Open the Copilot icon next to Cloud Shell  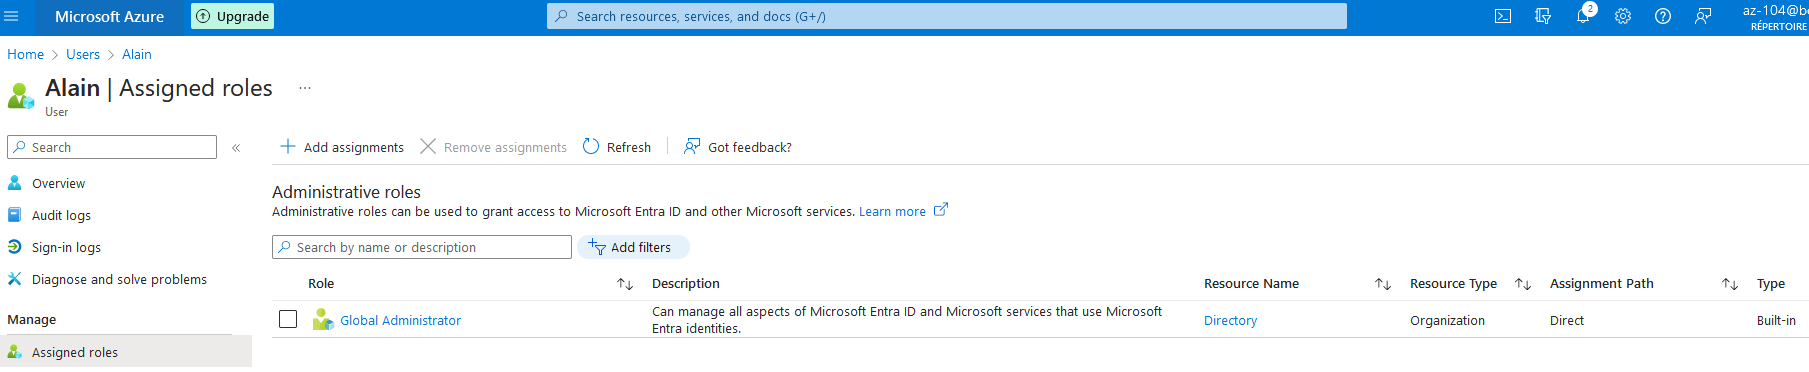1543,16
